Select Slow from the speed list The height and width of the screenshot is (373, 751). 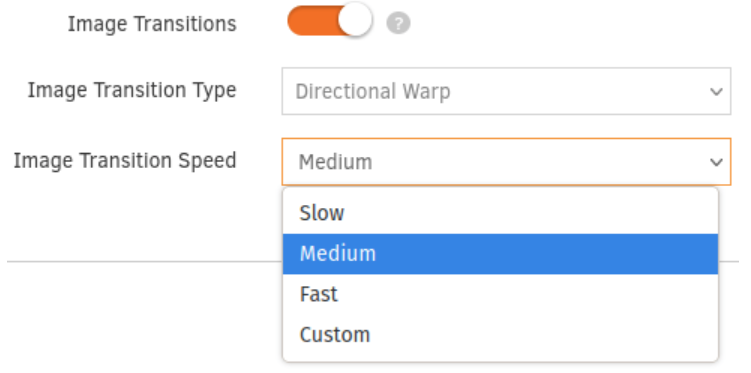(501, 213)
